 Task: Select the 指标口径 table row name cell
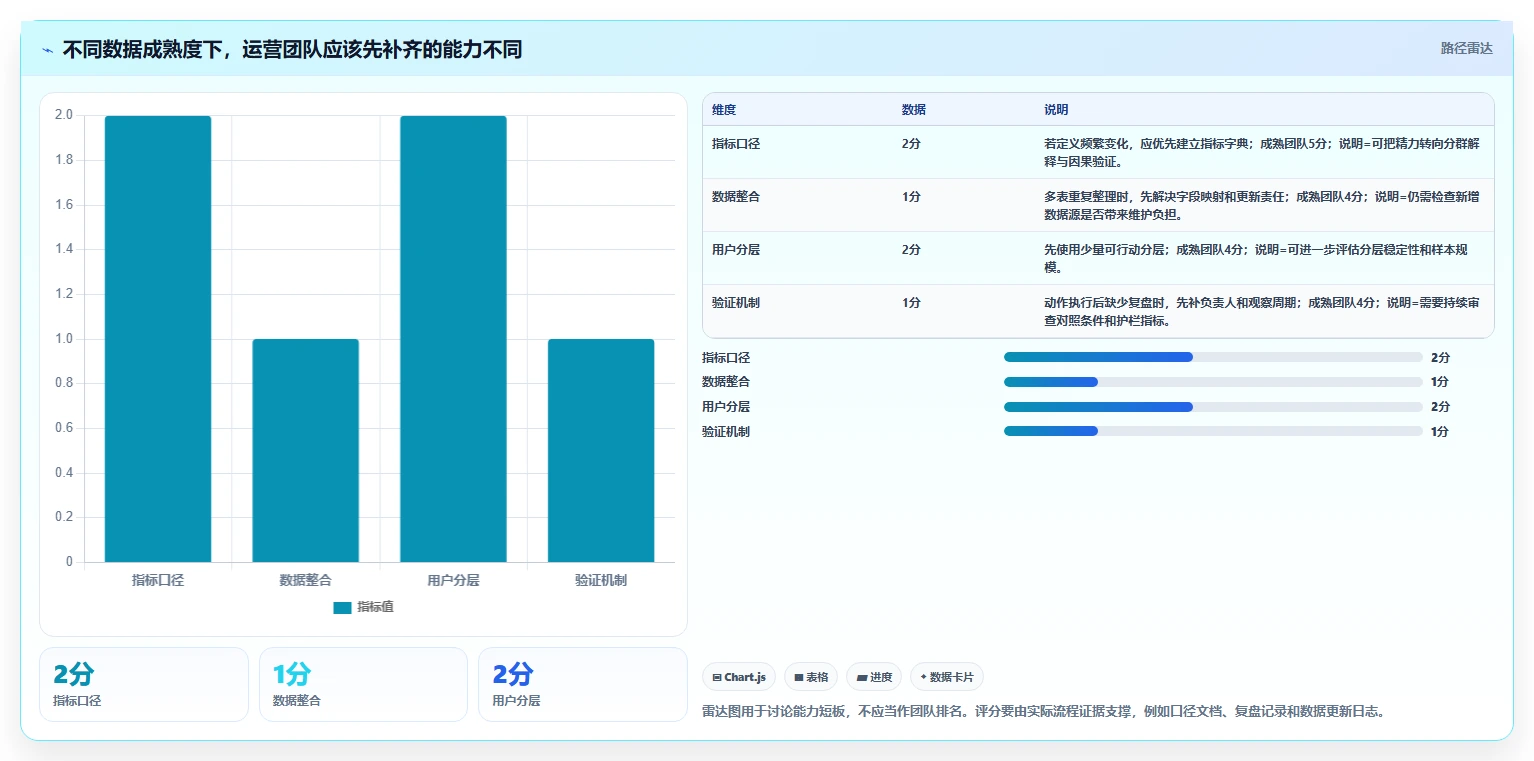tap(736, 144)
